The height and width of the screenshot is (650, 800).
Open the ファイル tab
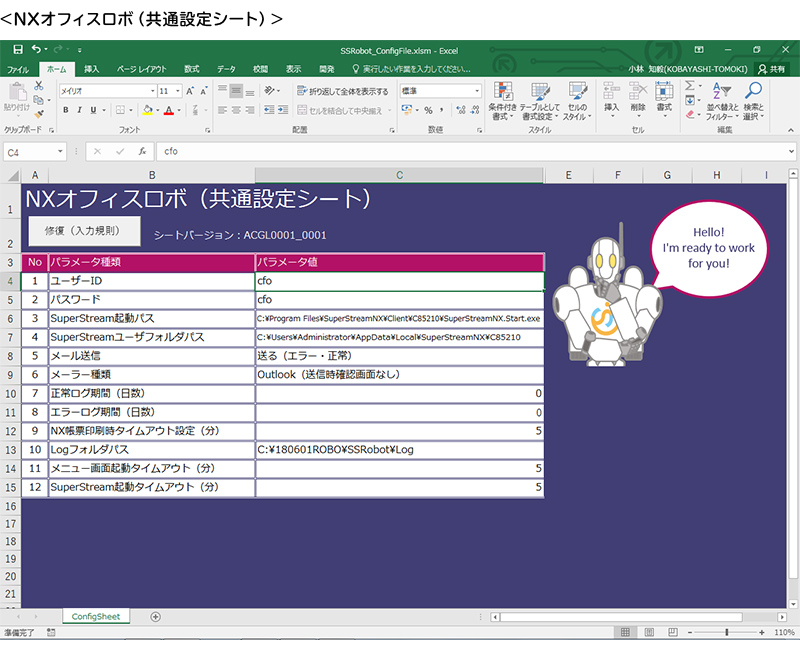point(18,69)
